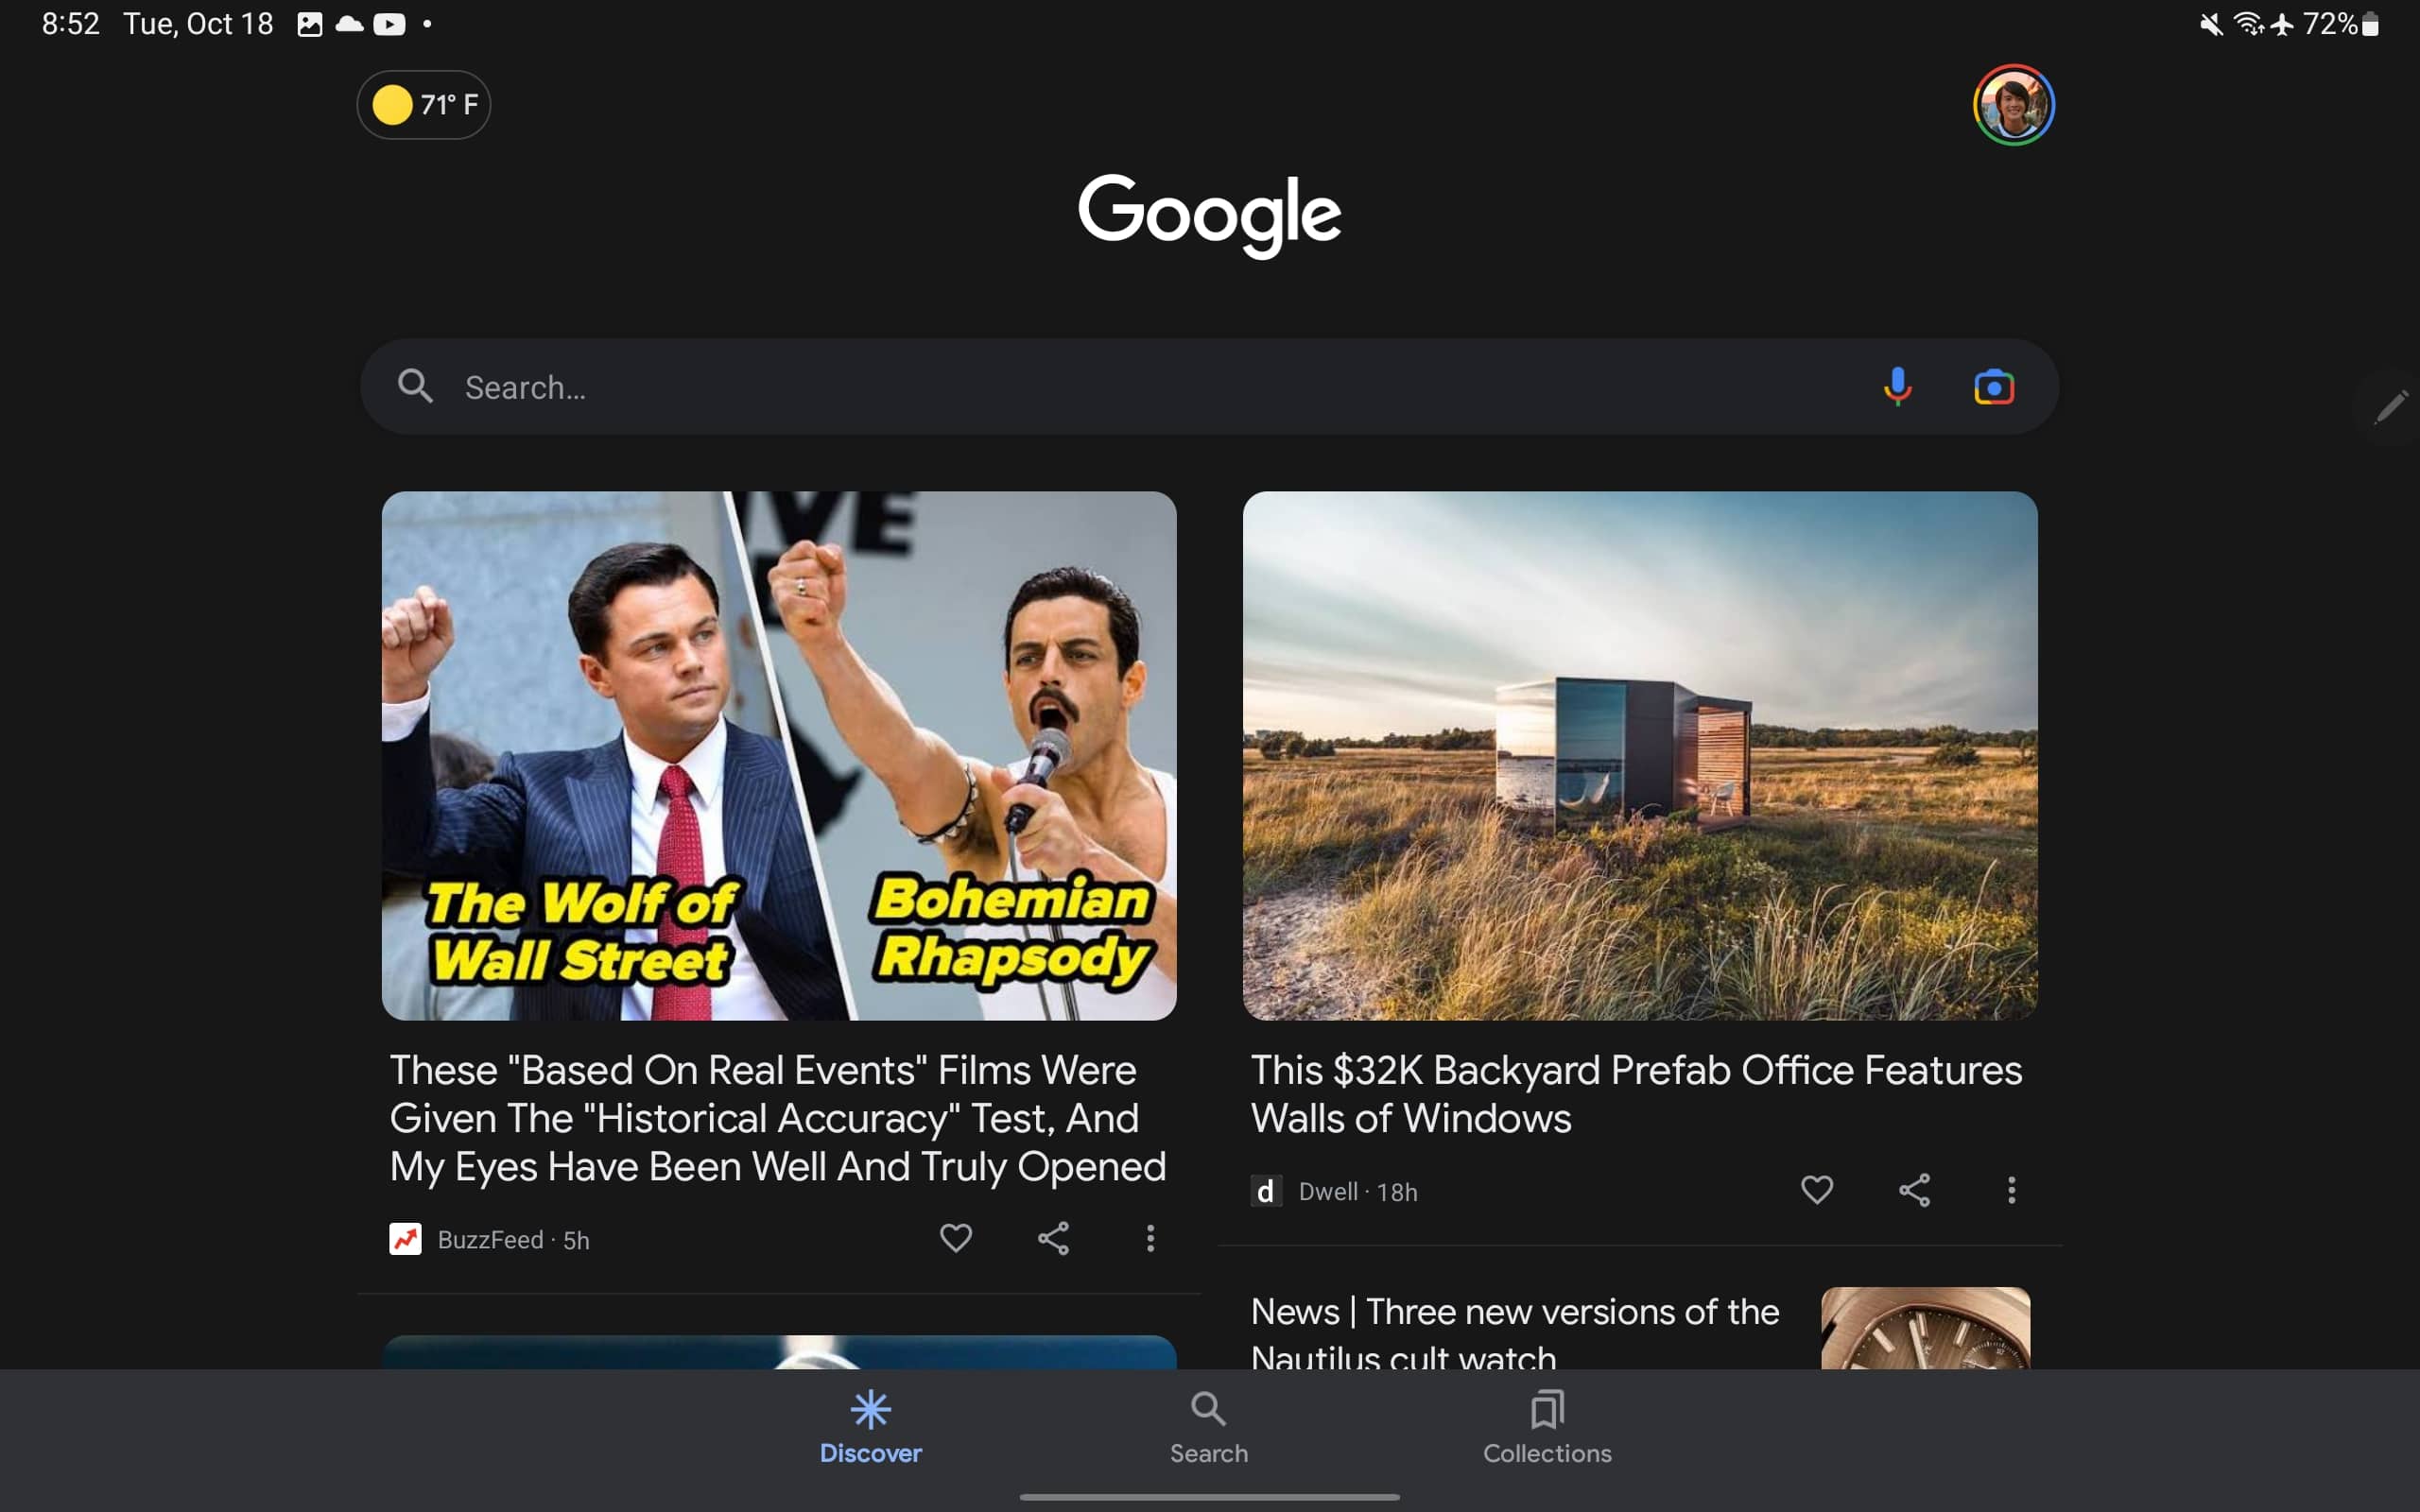Open the 71° F weather chip
Viewport: 2420px width, 1512px height.
[x=424, y=105]
